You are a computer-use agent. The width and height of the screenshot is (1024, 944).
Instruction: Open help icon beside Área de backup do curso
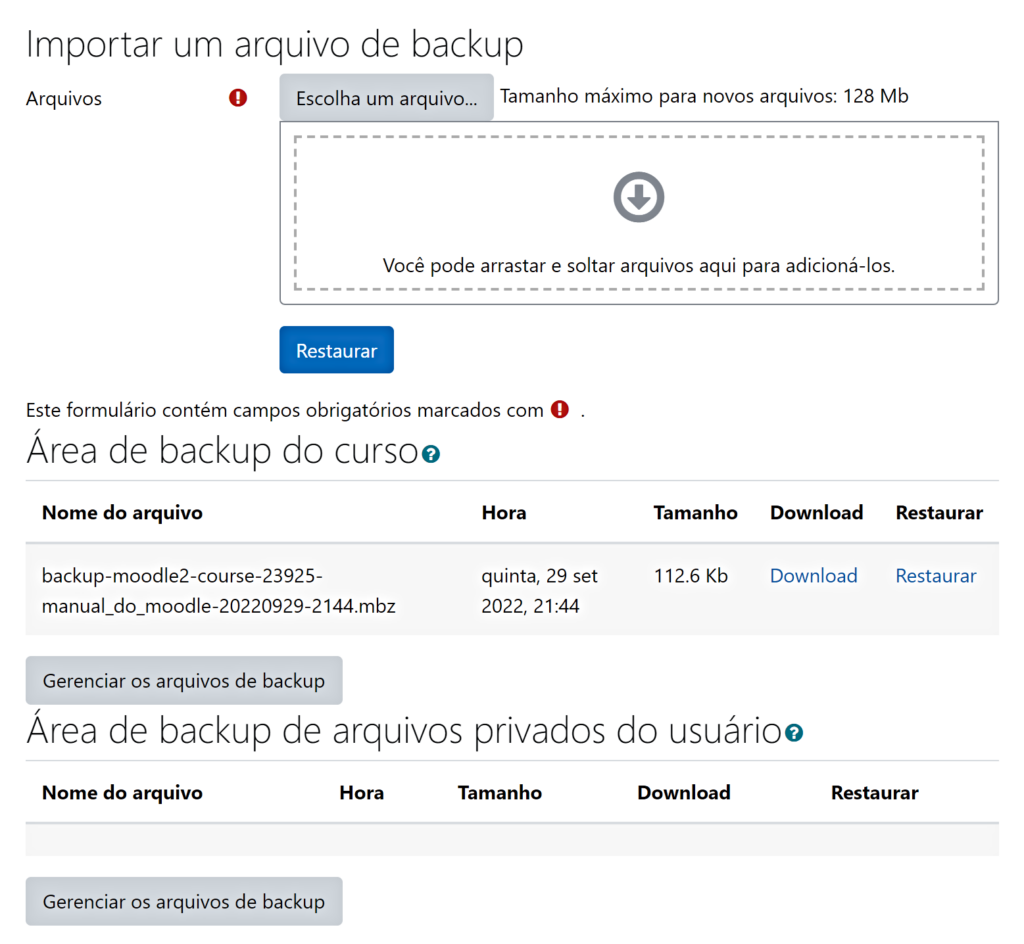[430, 454]
